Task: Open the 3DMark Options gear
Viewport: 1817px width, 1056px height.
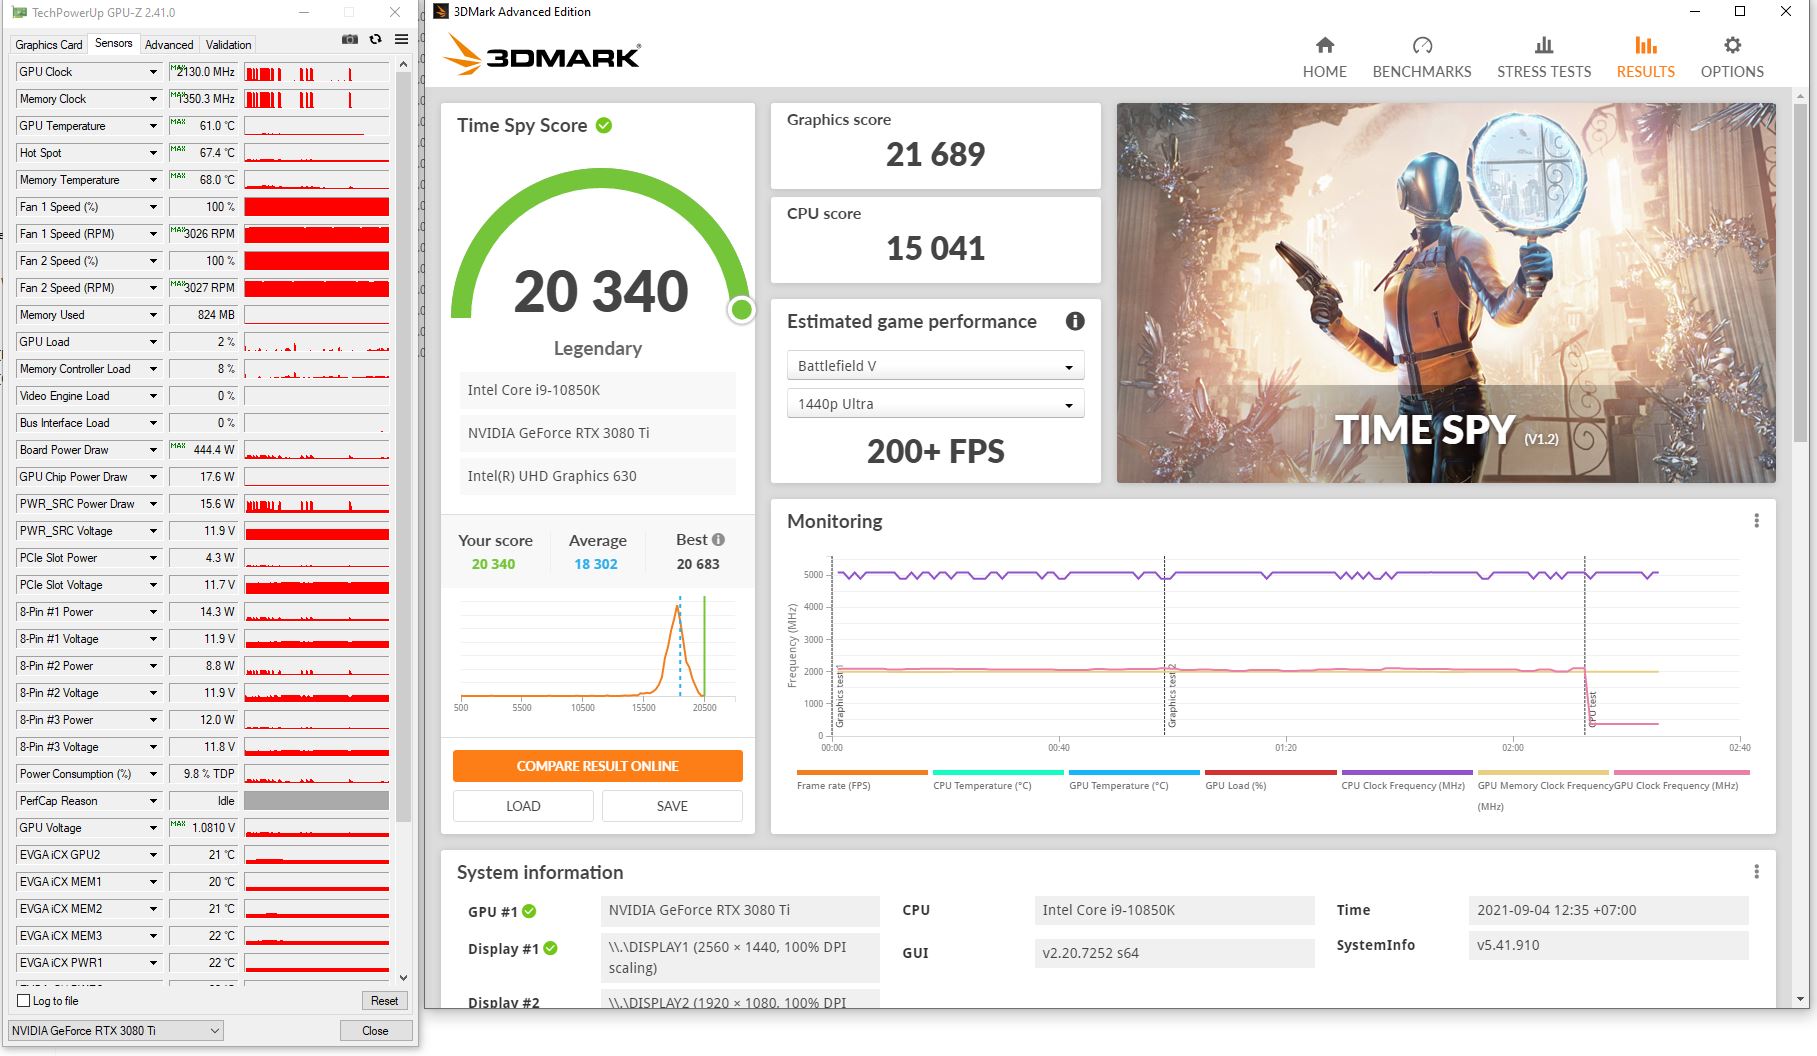Action: click(1732, 58)
